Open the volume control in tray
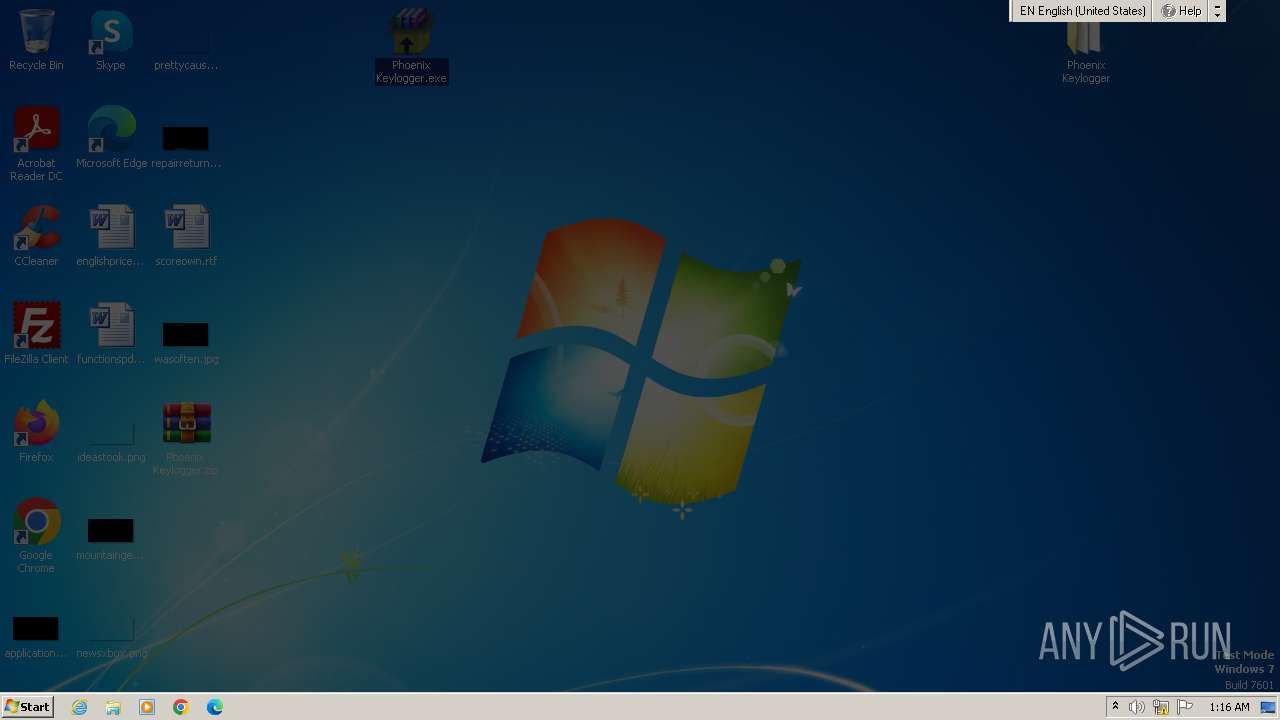 coord(1137,707)
